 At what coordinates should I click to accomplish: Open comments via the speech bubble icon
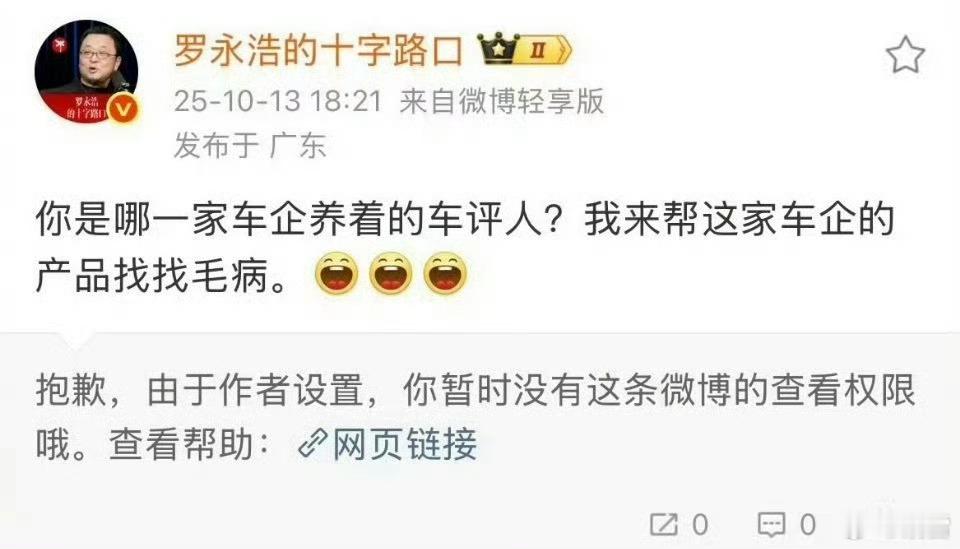coord(771,525)
